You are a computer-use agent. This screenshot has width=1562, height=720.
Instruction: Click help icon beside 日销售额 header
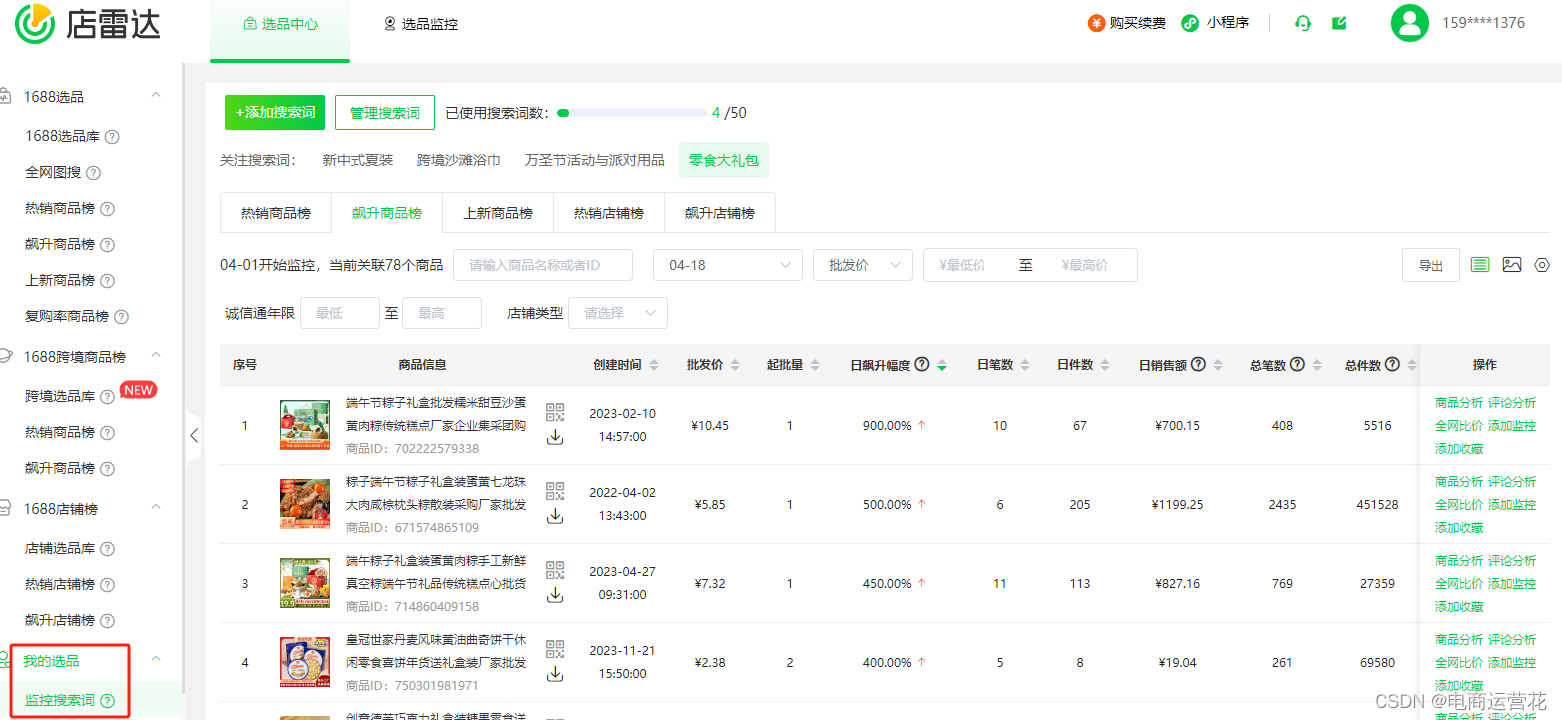coord(1198,364)
